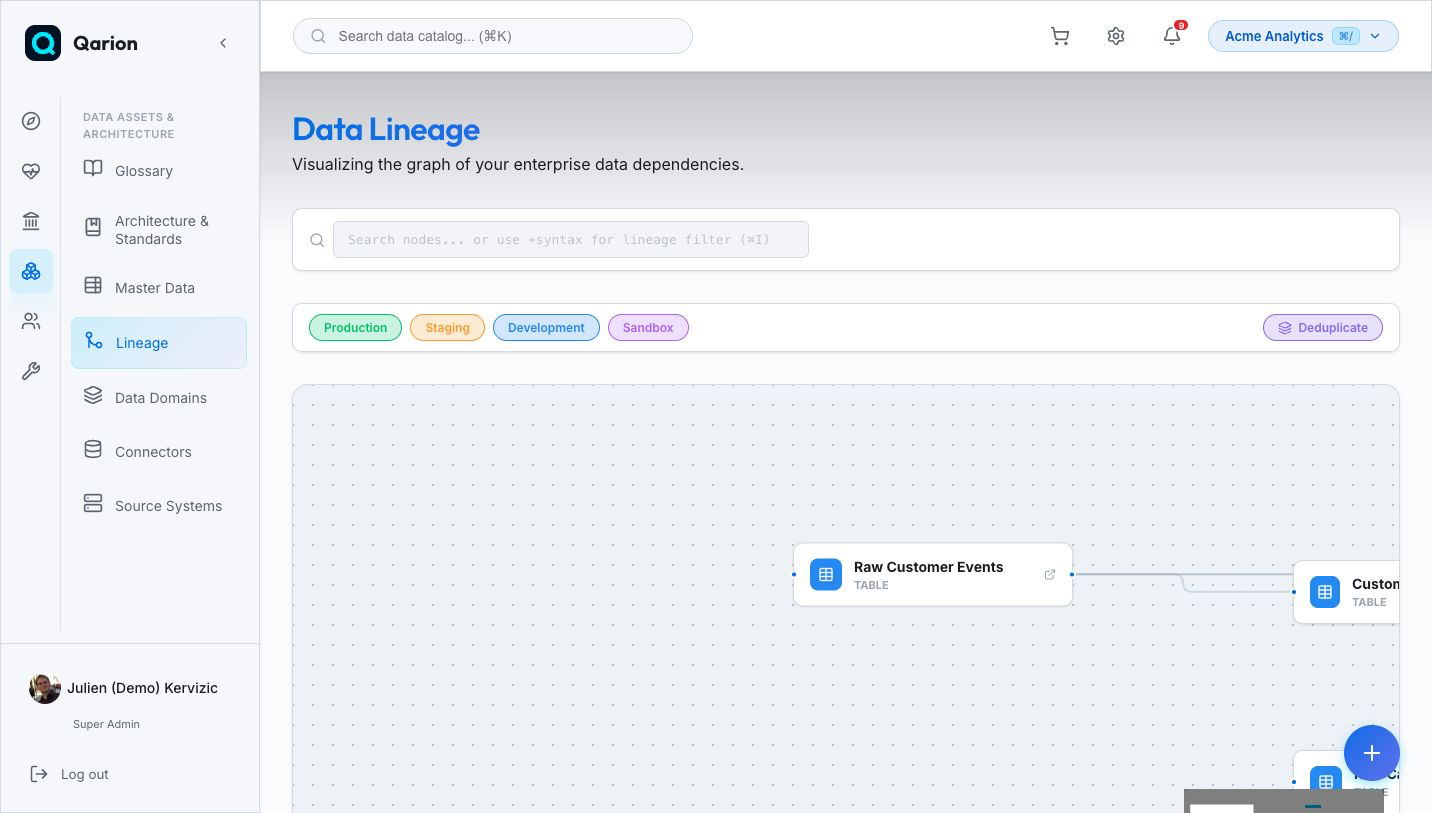Open the shopping cart
This screenshot has width=1432, height=813.
1060,36
